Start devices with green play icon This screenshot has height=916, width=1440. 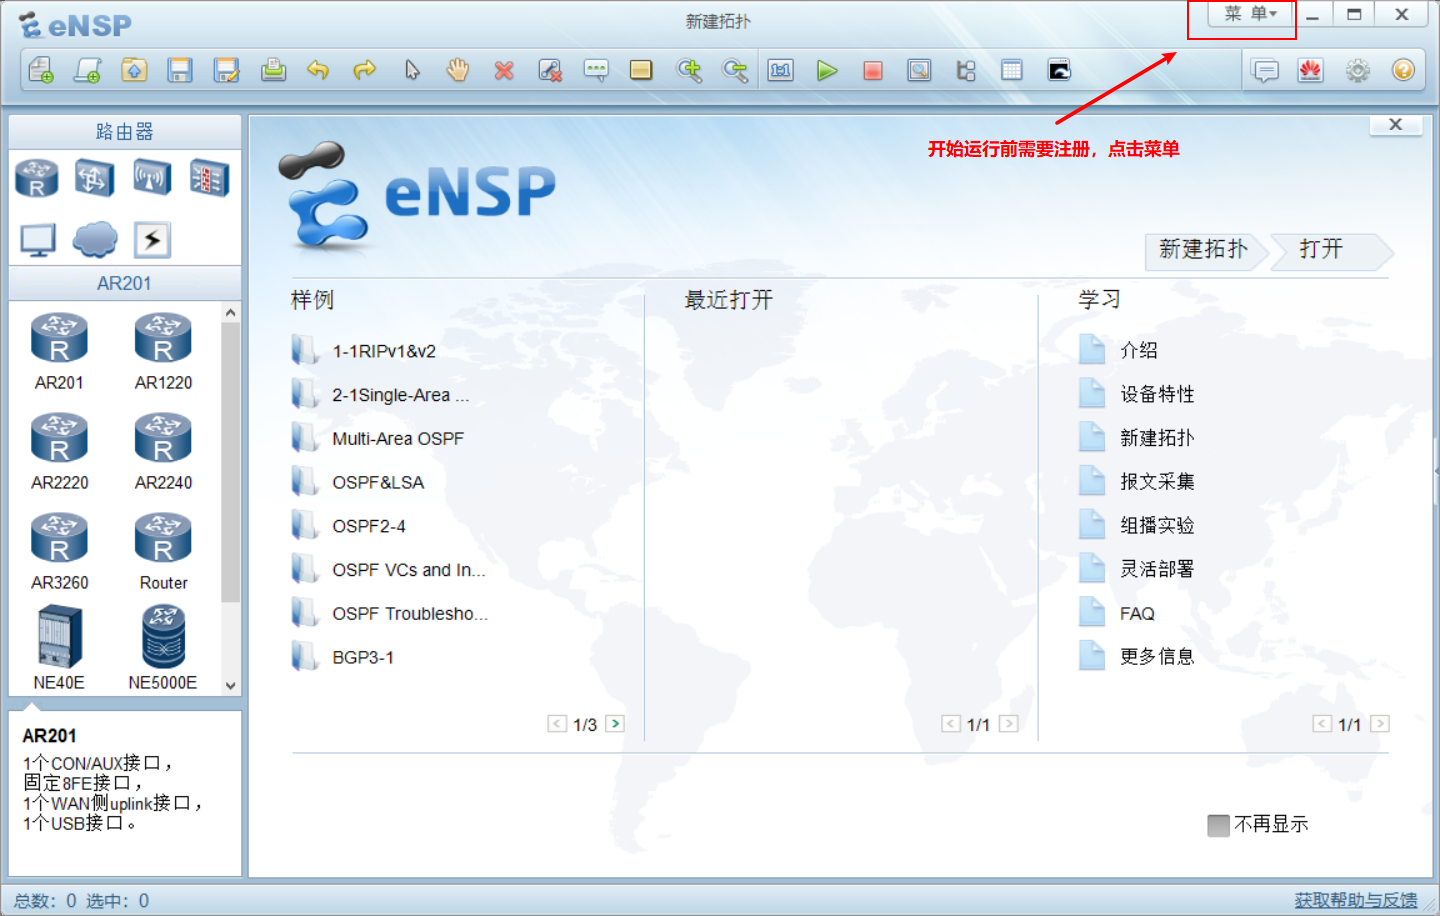click(x=827, y=70)
